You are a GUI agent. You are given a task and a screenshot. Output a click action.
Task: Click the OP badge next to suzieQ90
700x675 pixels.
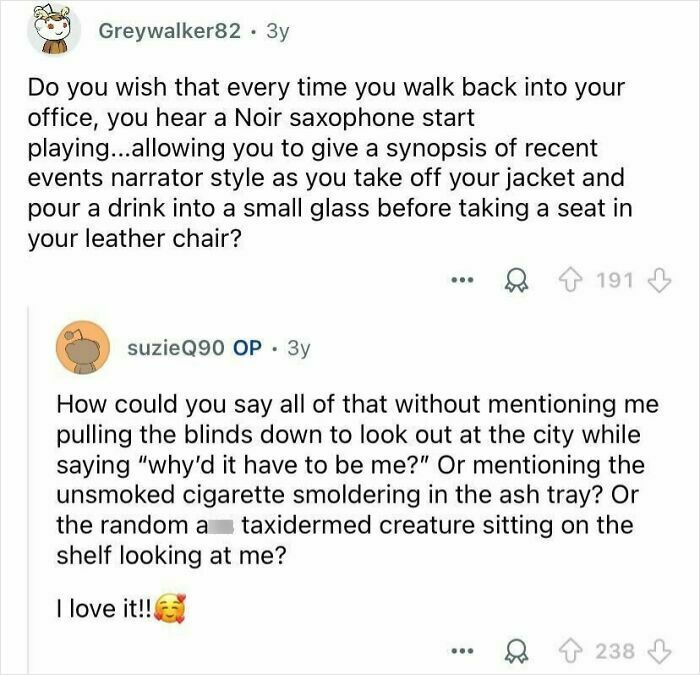tap(247, 348)
